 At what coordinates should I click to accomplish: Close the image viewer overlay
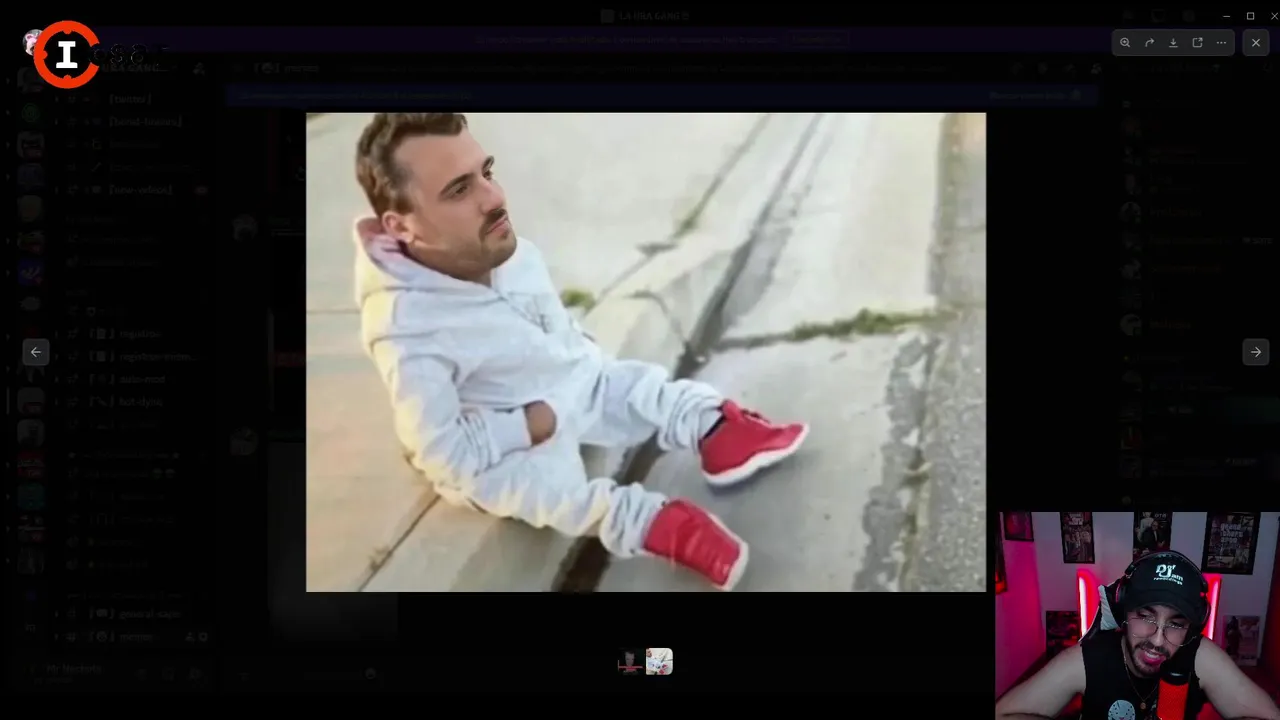pos(1256,43)
